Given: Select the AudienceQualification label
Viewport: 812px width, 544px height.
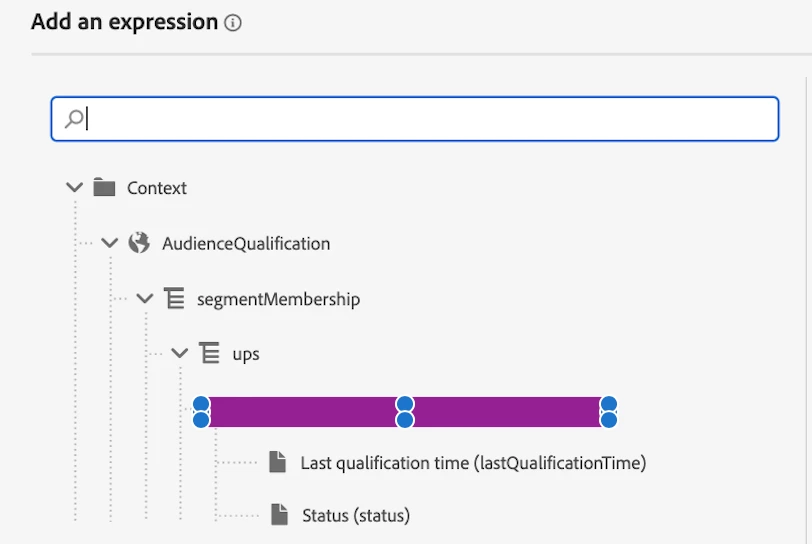Looking at the screenshot, I should point(246,243).
